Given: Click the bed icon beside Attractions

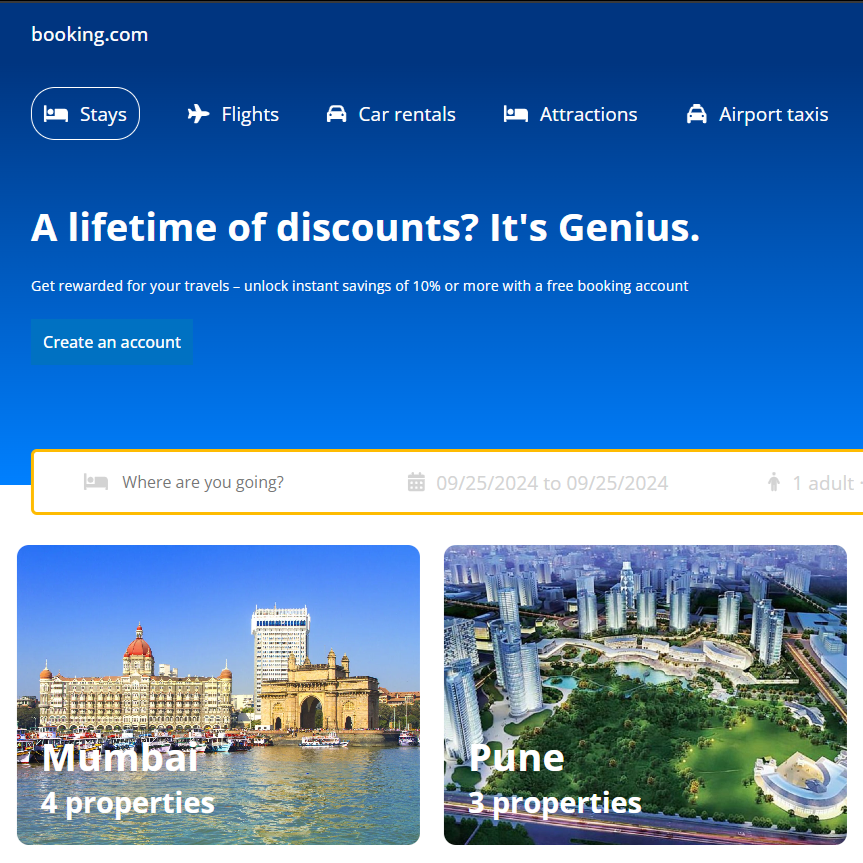Looking at the screenshot, I should click(516, 114).
